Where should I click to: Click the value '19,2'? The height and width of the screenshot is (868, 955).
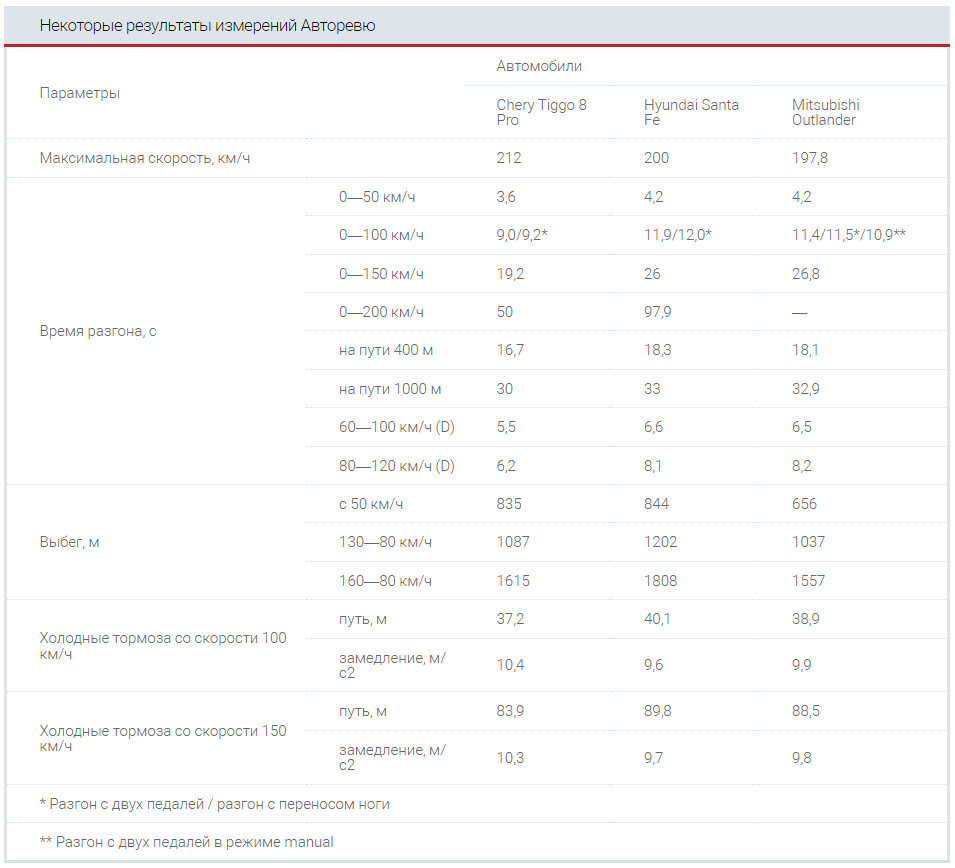[x=510, y=274]
